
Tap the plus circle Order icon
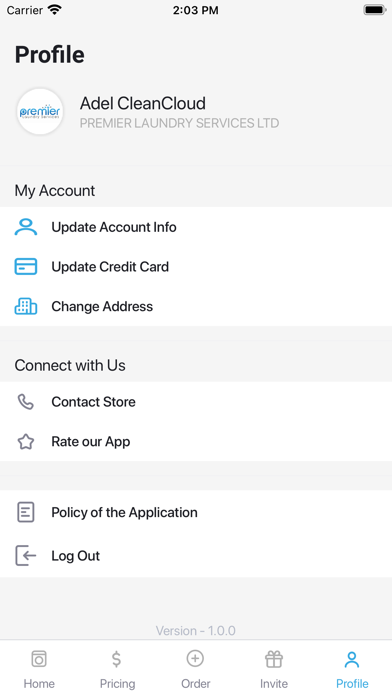[x=195, y=658]
